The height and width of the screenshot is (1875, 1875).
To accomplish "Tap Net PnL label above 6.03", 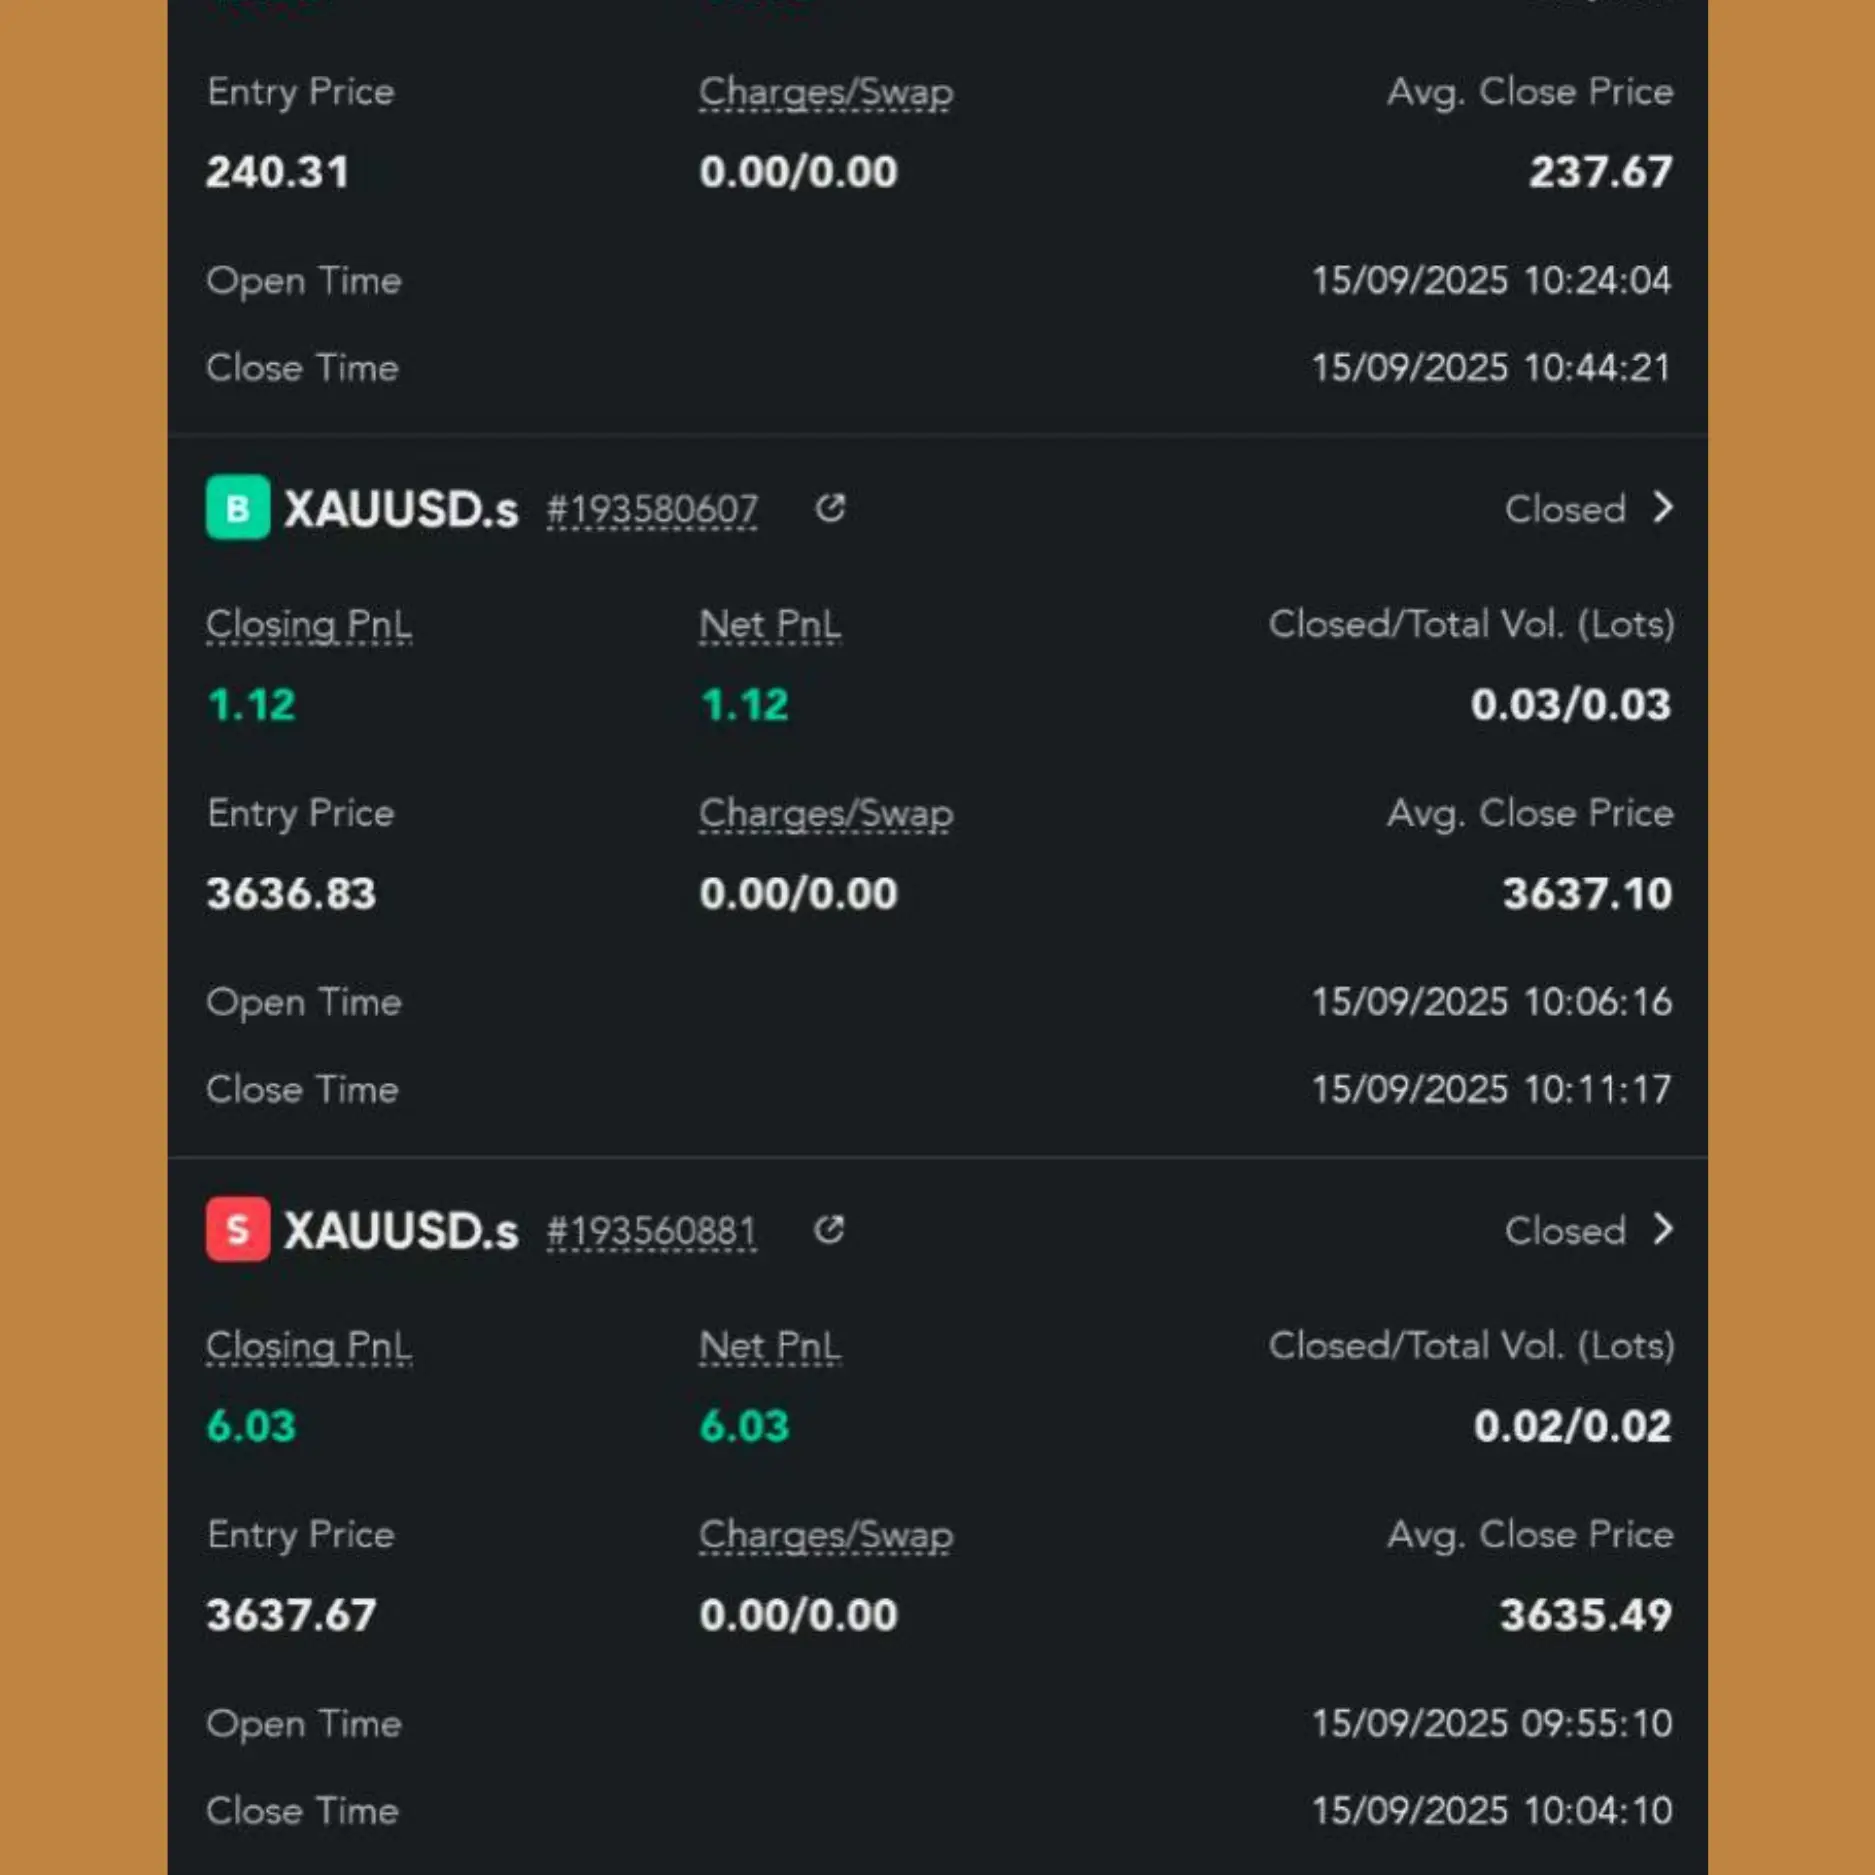I will (x=769, y=1346).
